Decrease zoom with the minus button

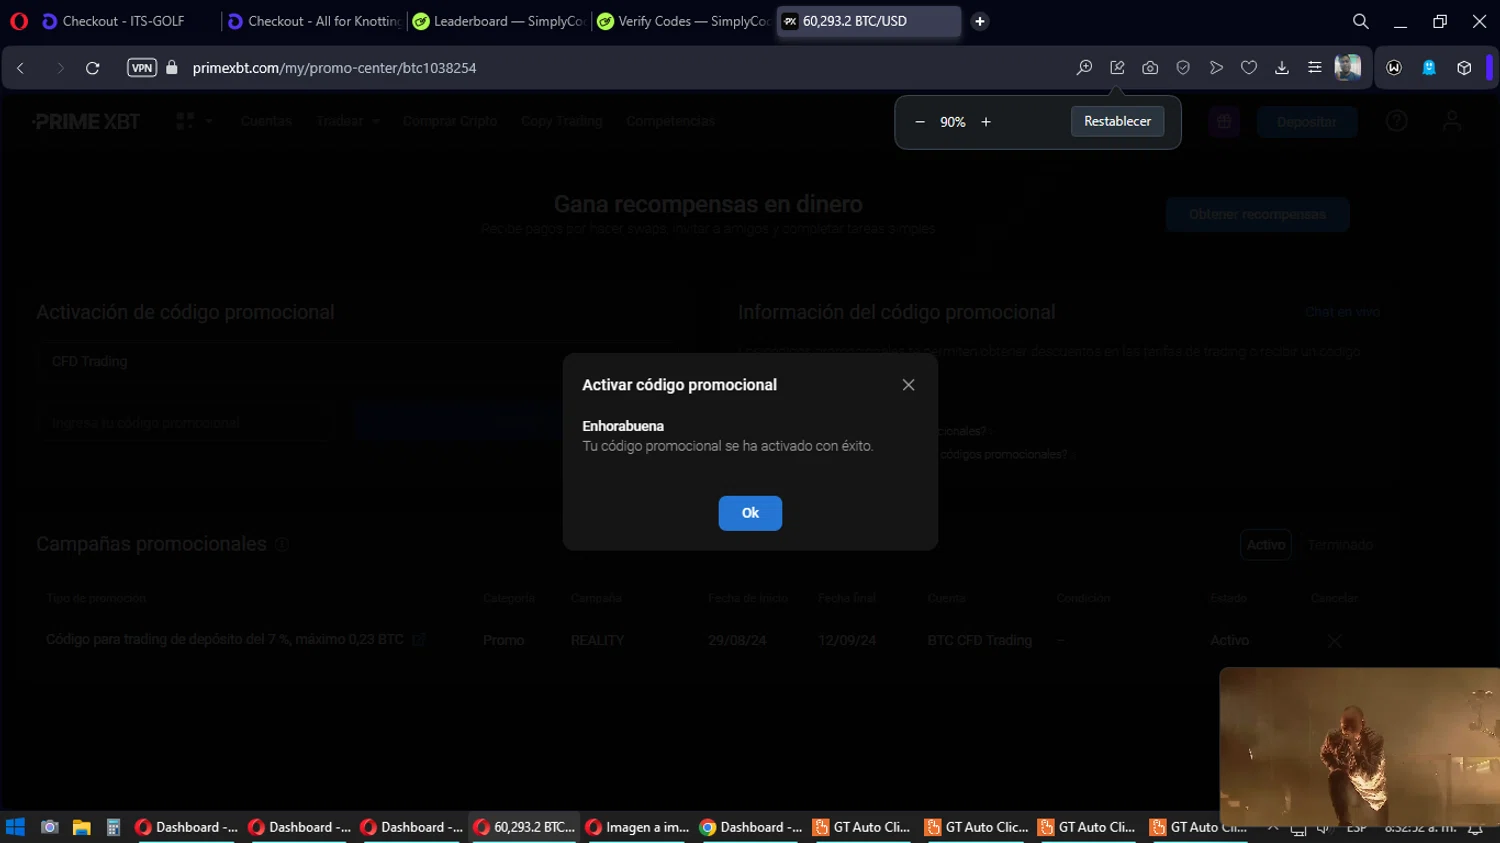920,122
